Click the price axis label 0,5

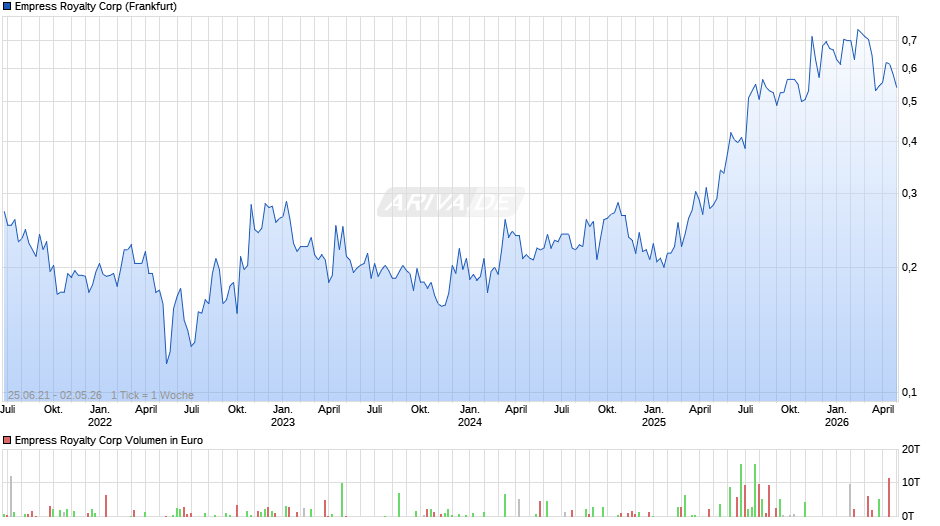pyautogui.click(x=909, y=101)
